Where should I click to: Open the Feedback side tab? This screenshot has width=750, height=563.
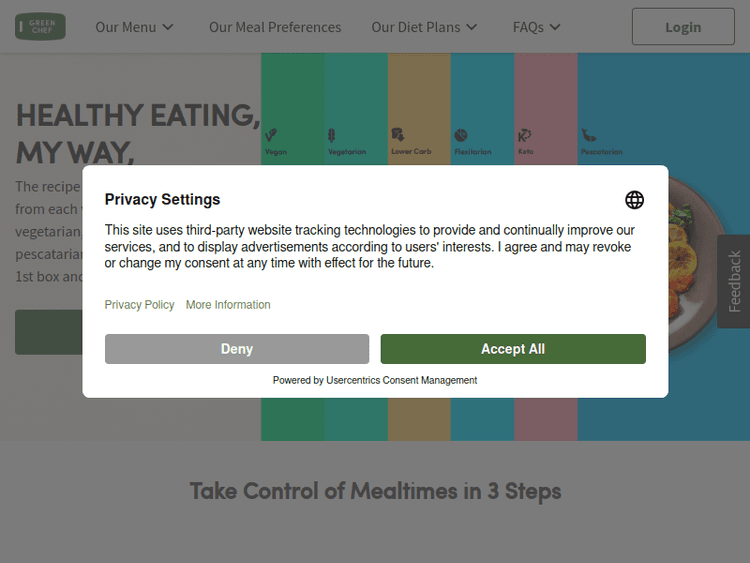(x=735, y=281)
